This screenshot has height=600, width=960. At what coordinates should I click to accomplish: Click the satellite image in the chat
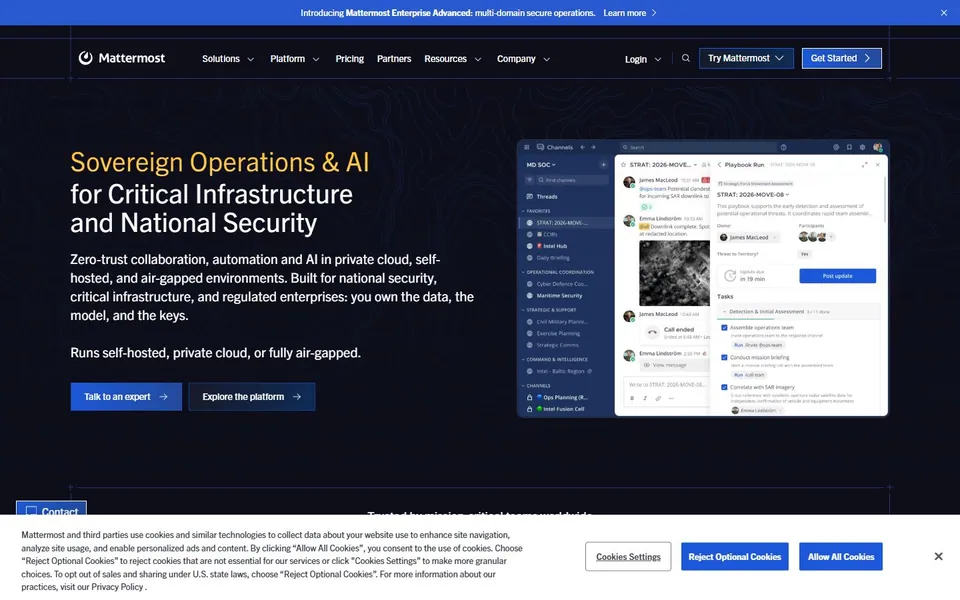tap(674, 273)
